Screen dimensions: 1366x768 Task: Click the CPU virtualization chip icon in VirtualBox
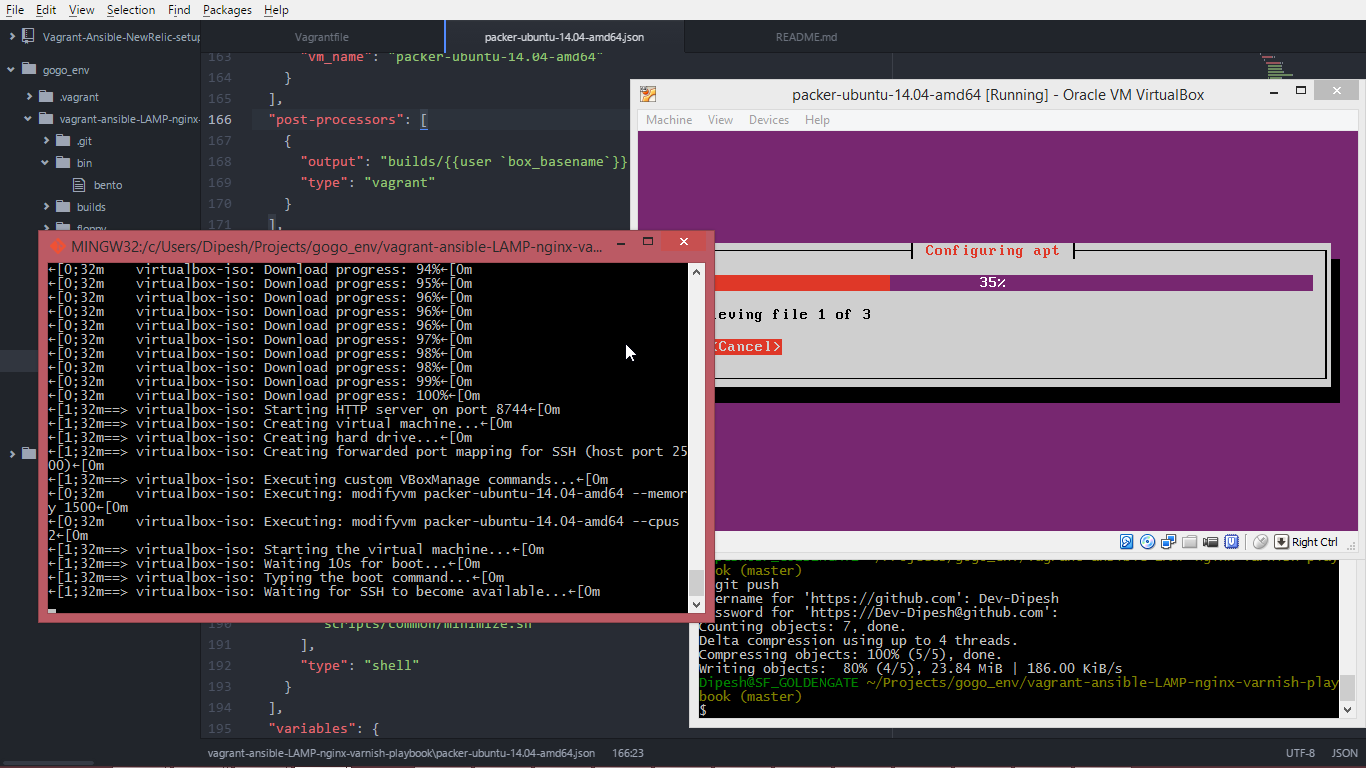[x=1232, y=542]
